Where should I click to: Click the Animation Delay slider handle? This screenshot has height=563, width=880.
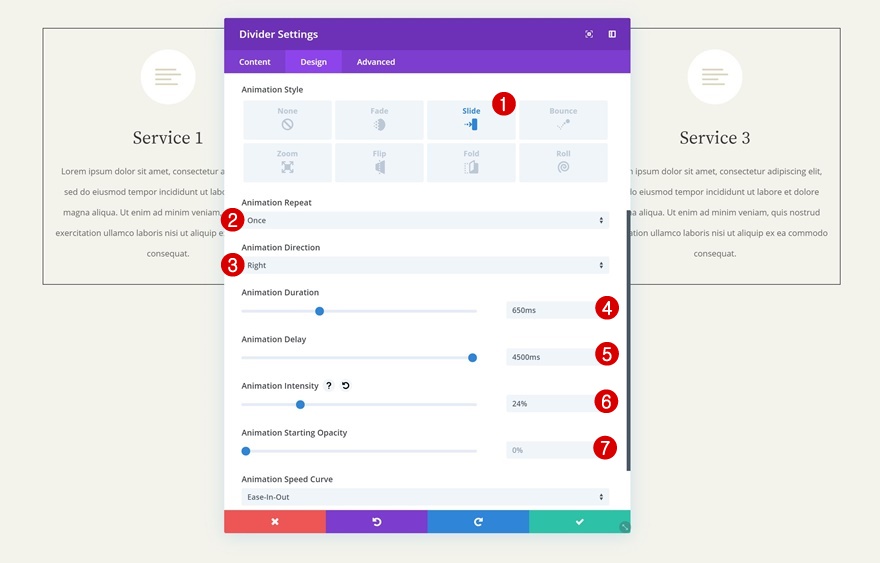tap(473, 358)
